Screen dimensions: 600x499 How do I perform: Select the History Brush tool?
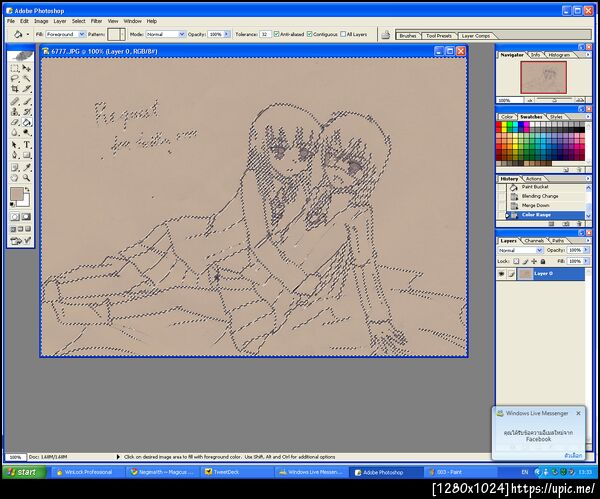tap(26, 112)
